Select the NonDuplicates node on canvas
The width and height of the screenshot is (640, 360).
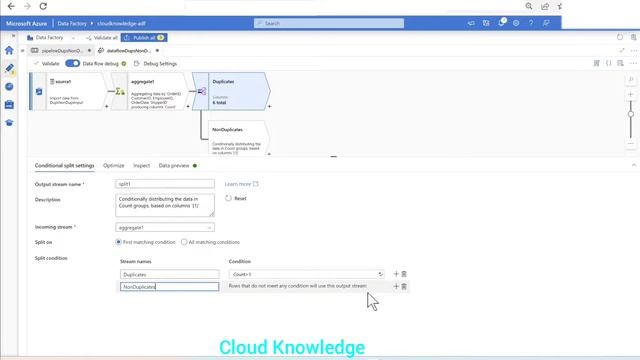click(x=239, y=138)
